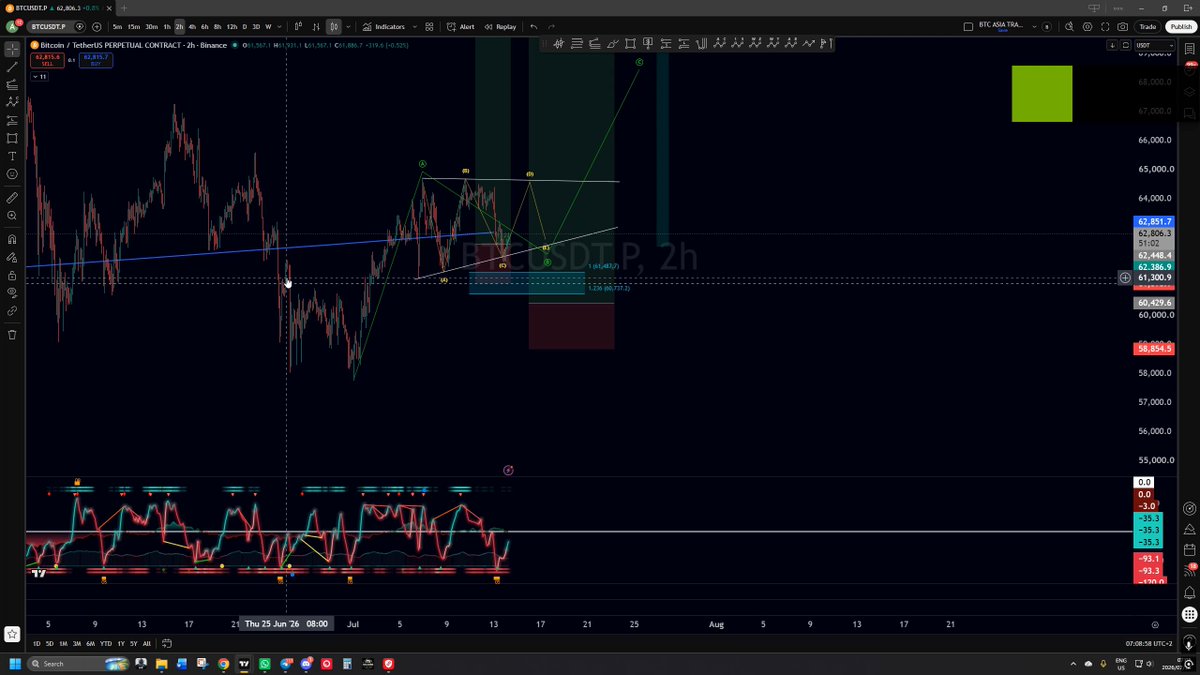Create a new Alert

click(461, 27)
